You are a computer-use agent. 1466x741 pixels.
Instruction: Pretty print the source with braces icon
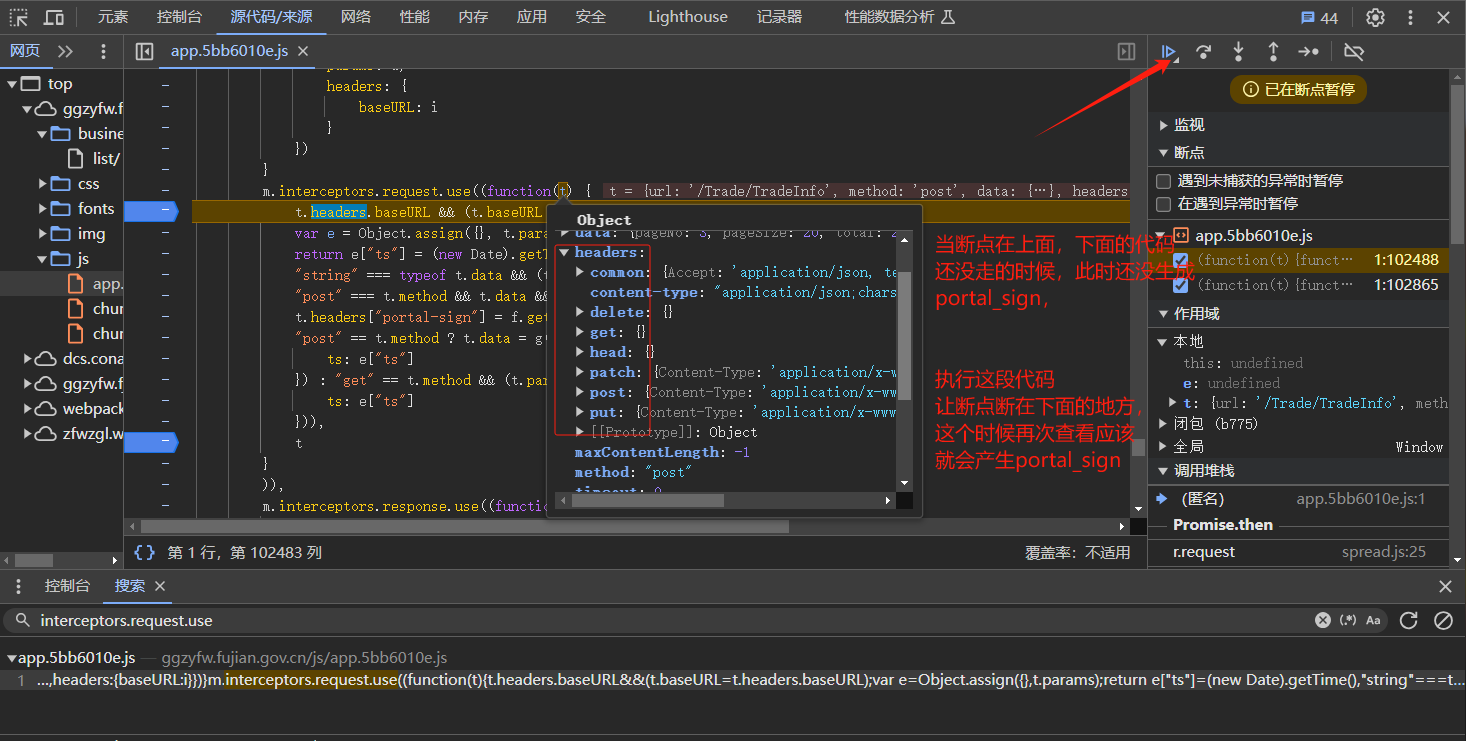pos(144,552)
